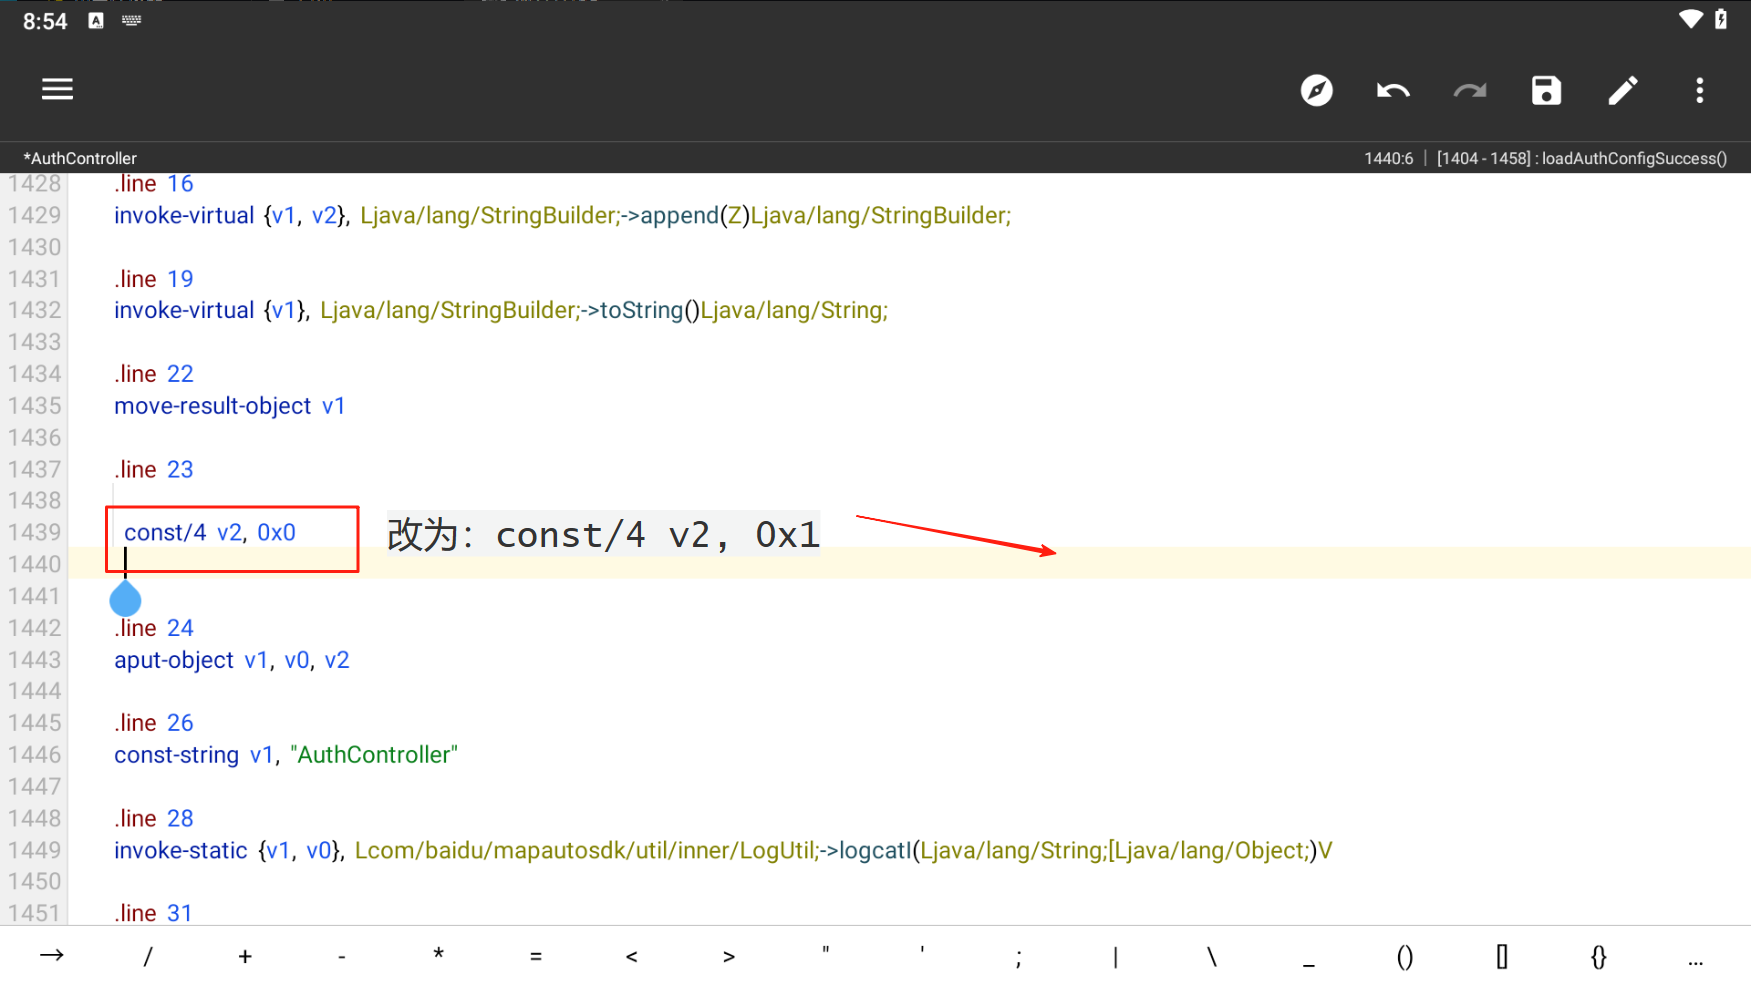Insert a plus sign symbol
Screen dimensions: 1751x984
coord(245,957)
